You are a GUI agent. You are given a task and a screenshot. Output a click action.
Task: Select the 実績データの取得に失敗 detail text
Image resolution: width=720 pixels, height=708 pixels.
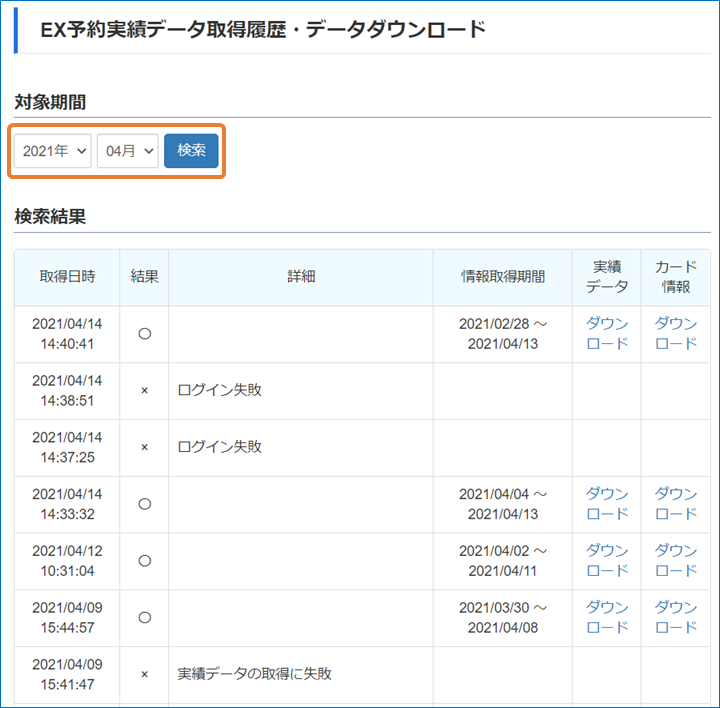254,674
